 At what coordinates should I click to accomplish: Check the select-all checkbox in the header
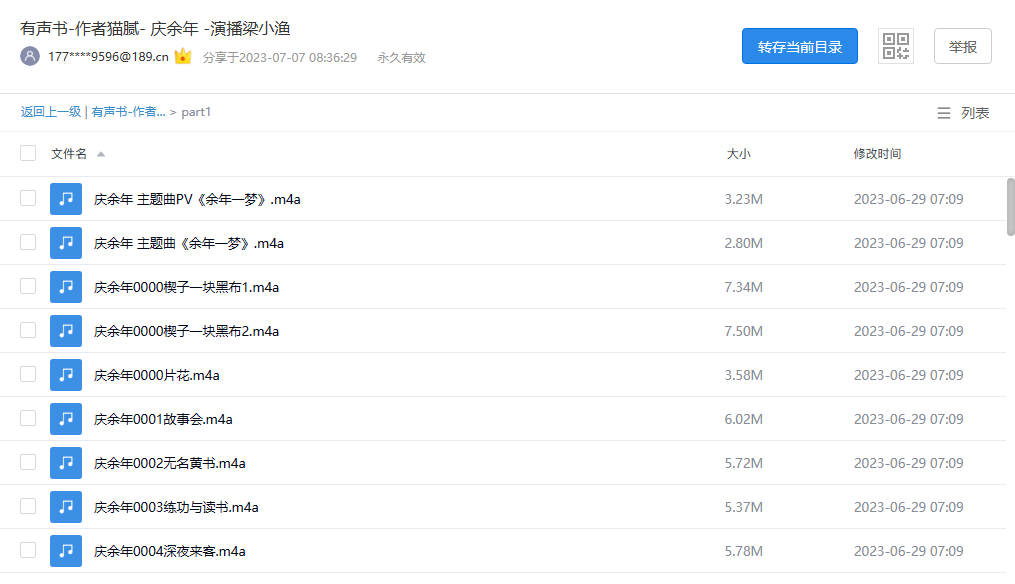(x=28, y=153)
